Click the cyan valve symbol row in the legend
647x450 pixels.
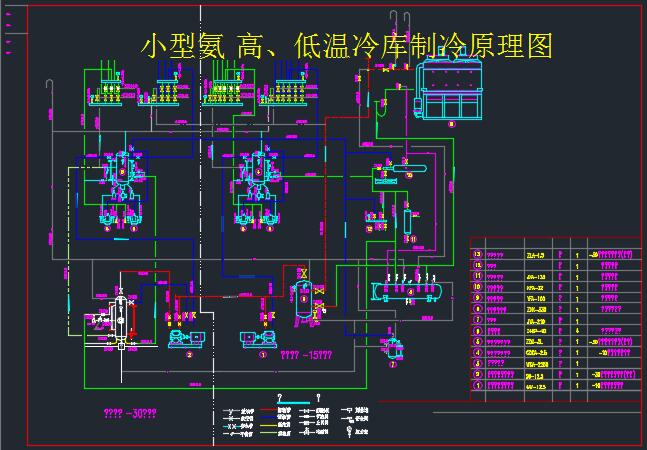(231, 426)
